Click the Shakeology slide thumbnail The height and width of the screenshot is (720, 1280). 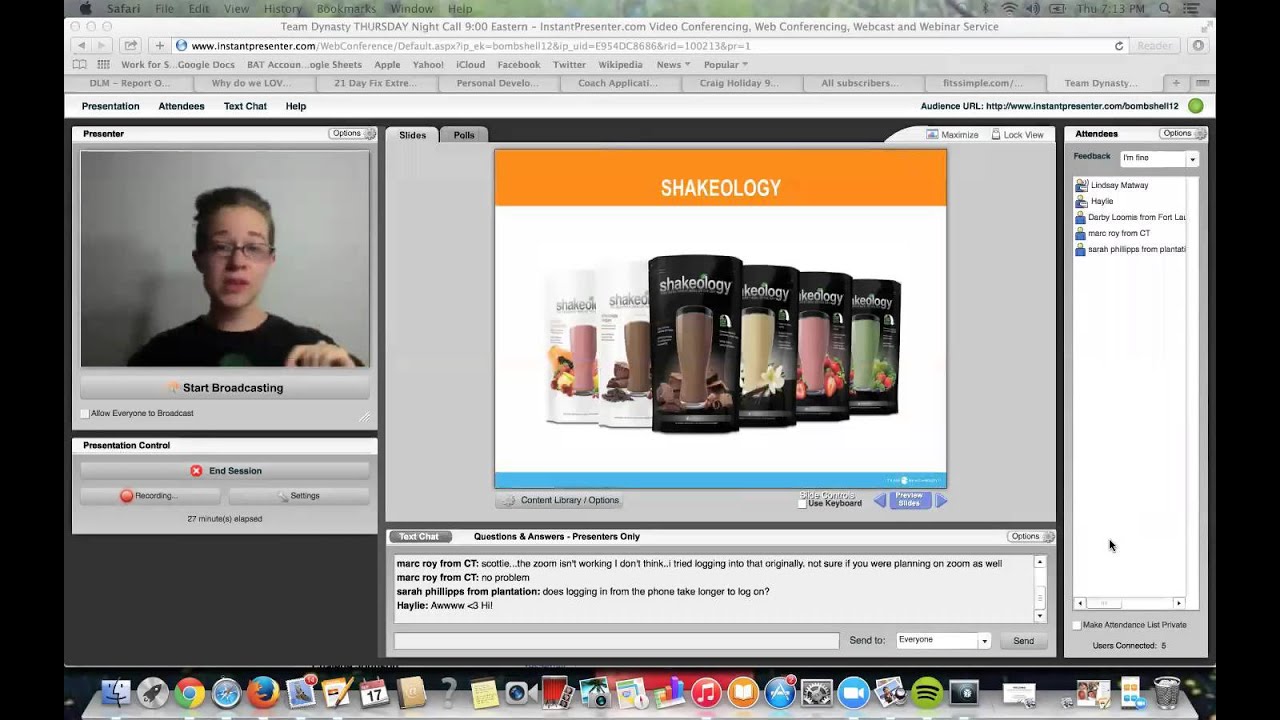[x=720, y=318]
